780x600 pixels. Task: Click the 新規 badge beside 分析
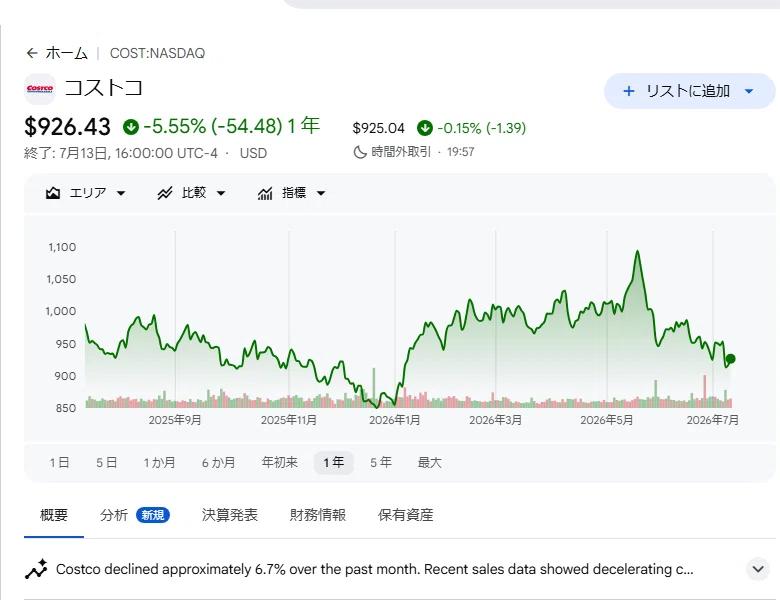pyautogui.click(x=153, y=515)
